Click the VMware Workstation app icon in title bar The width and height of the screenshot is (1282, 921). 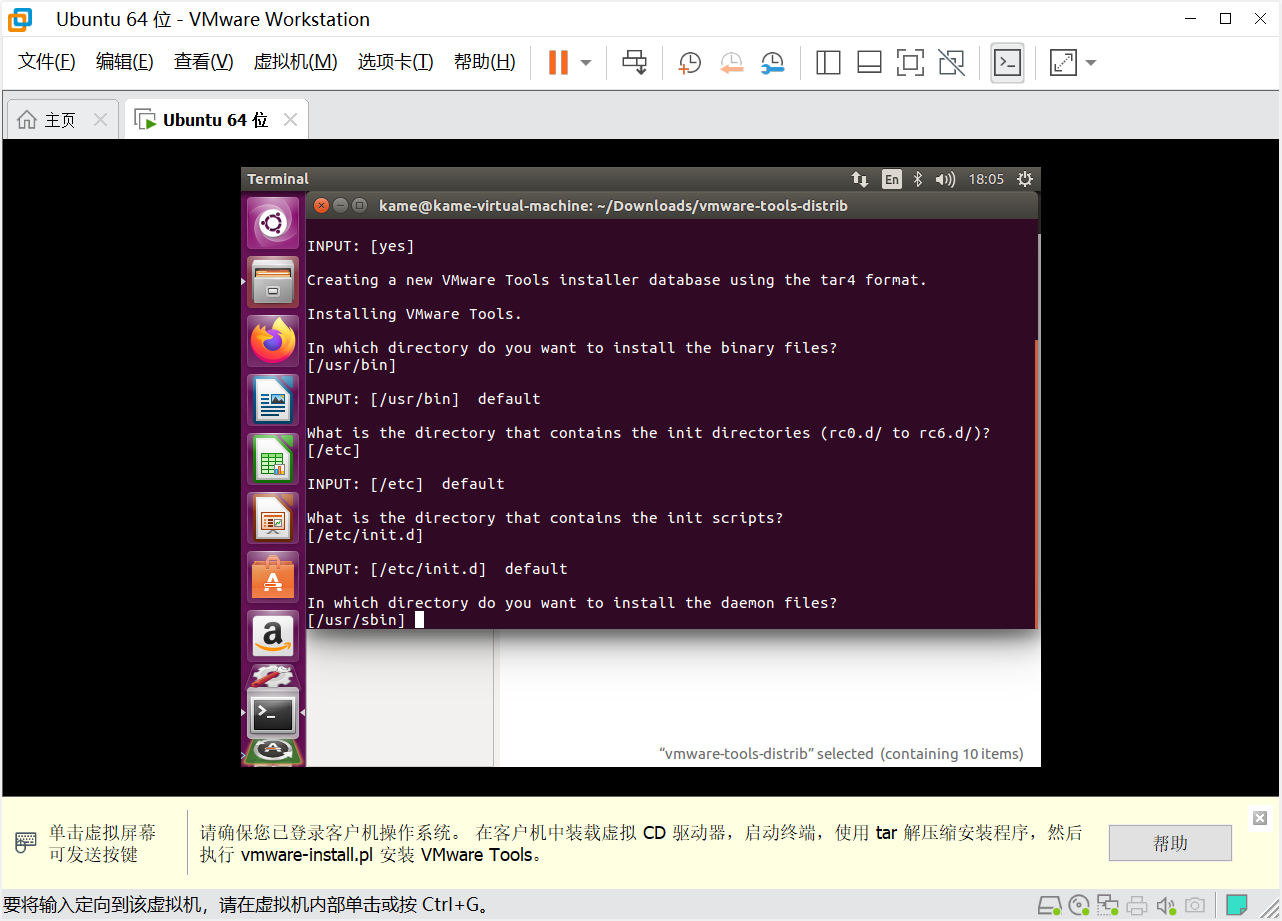(20, 19)
